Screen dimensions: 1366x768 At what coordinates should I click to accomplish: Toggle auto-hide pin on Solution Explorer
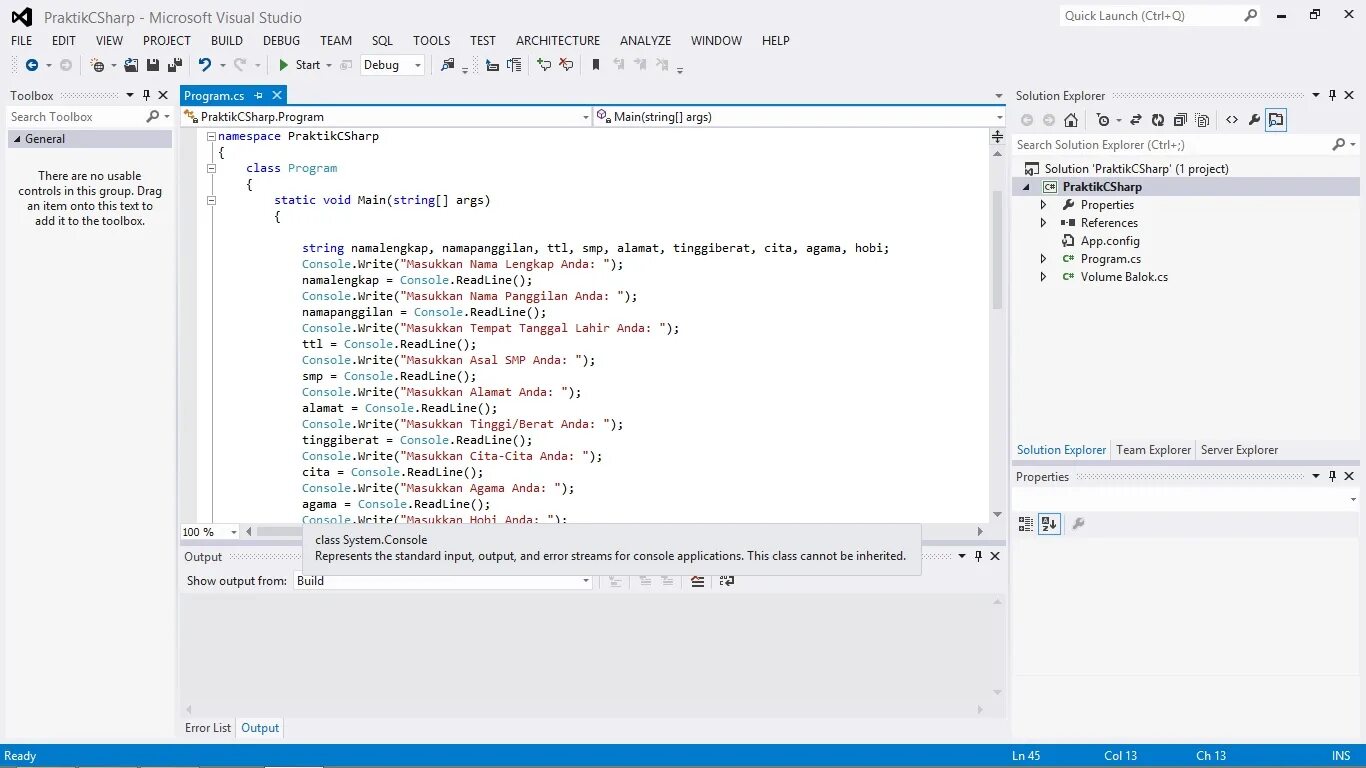click(x=1332, y=96)
